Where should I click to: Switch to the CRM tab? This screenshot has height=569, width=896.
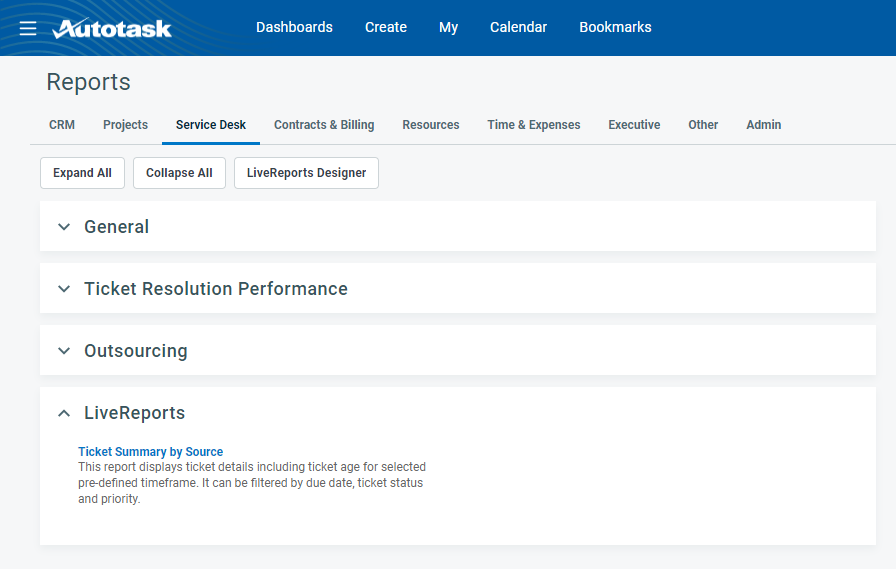[x=62, y=125]
